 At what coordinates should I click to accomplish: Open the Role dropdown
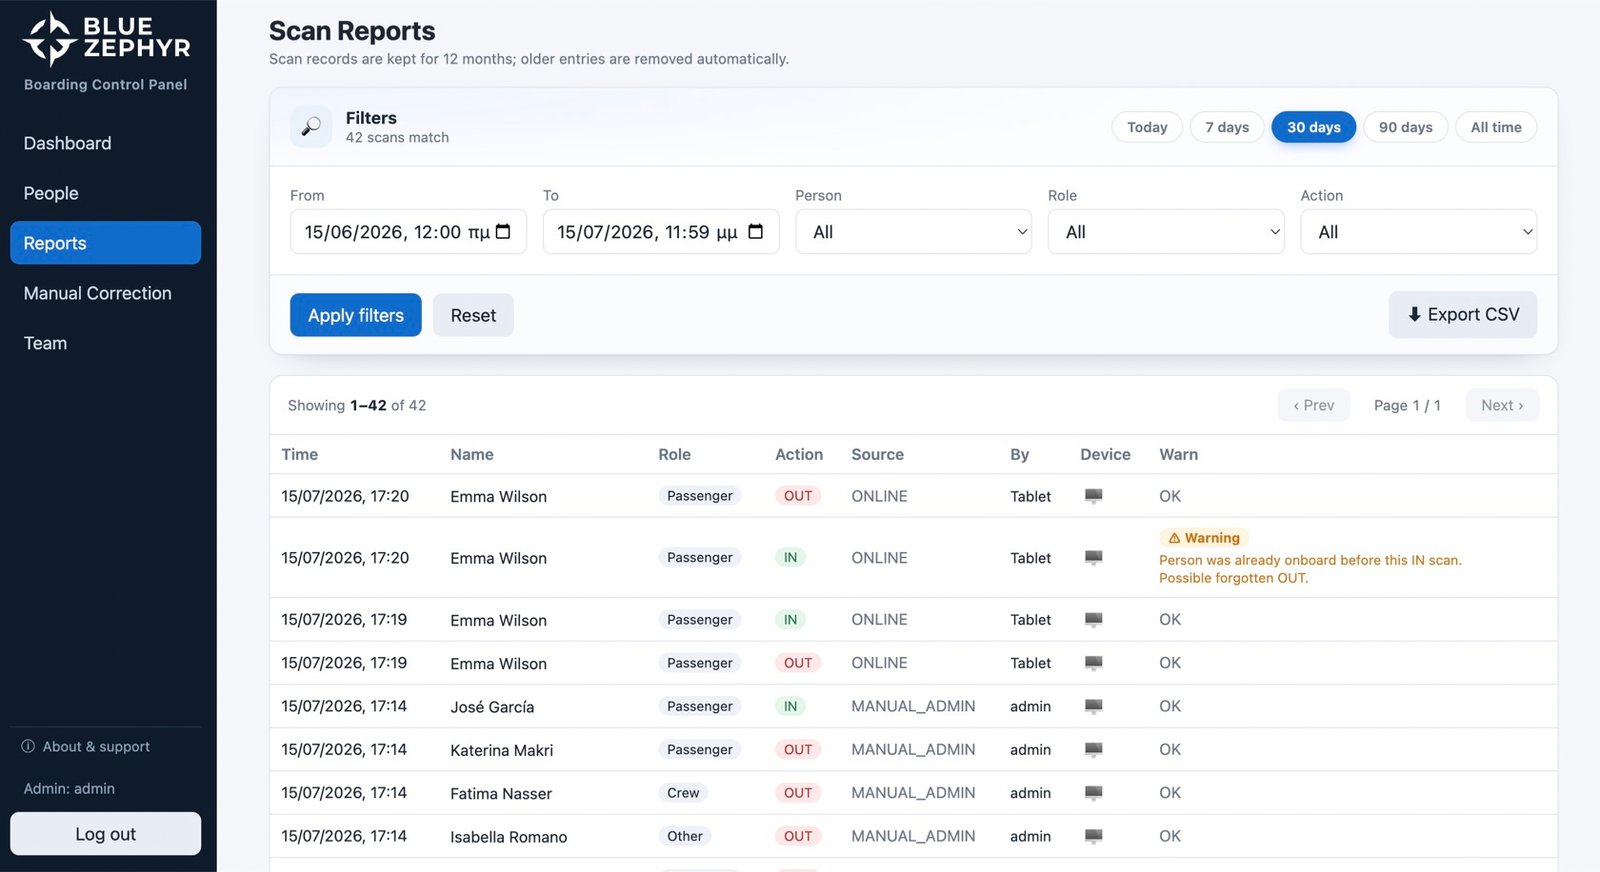(1166, 232)
